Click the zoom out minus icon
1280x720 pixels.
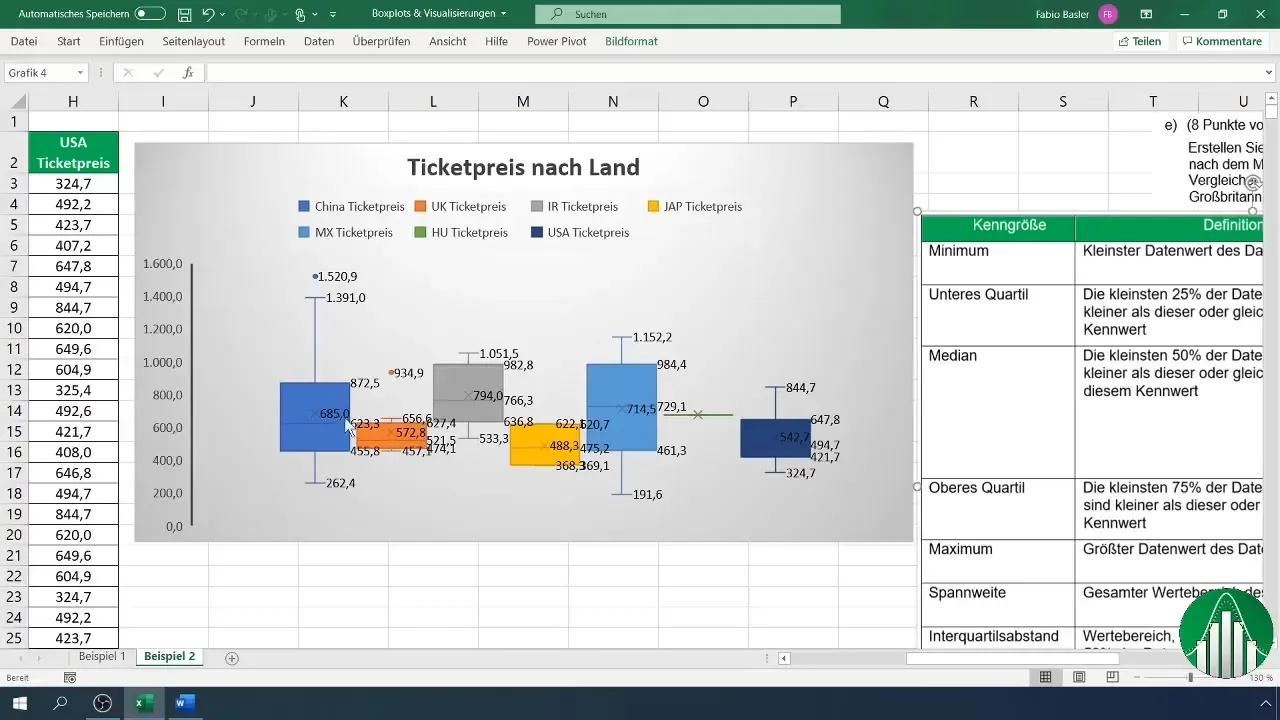point(1136,678)
